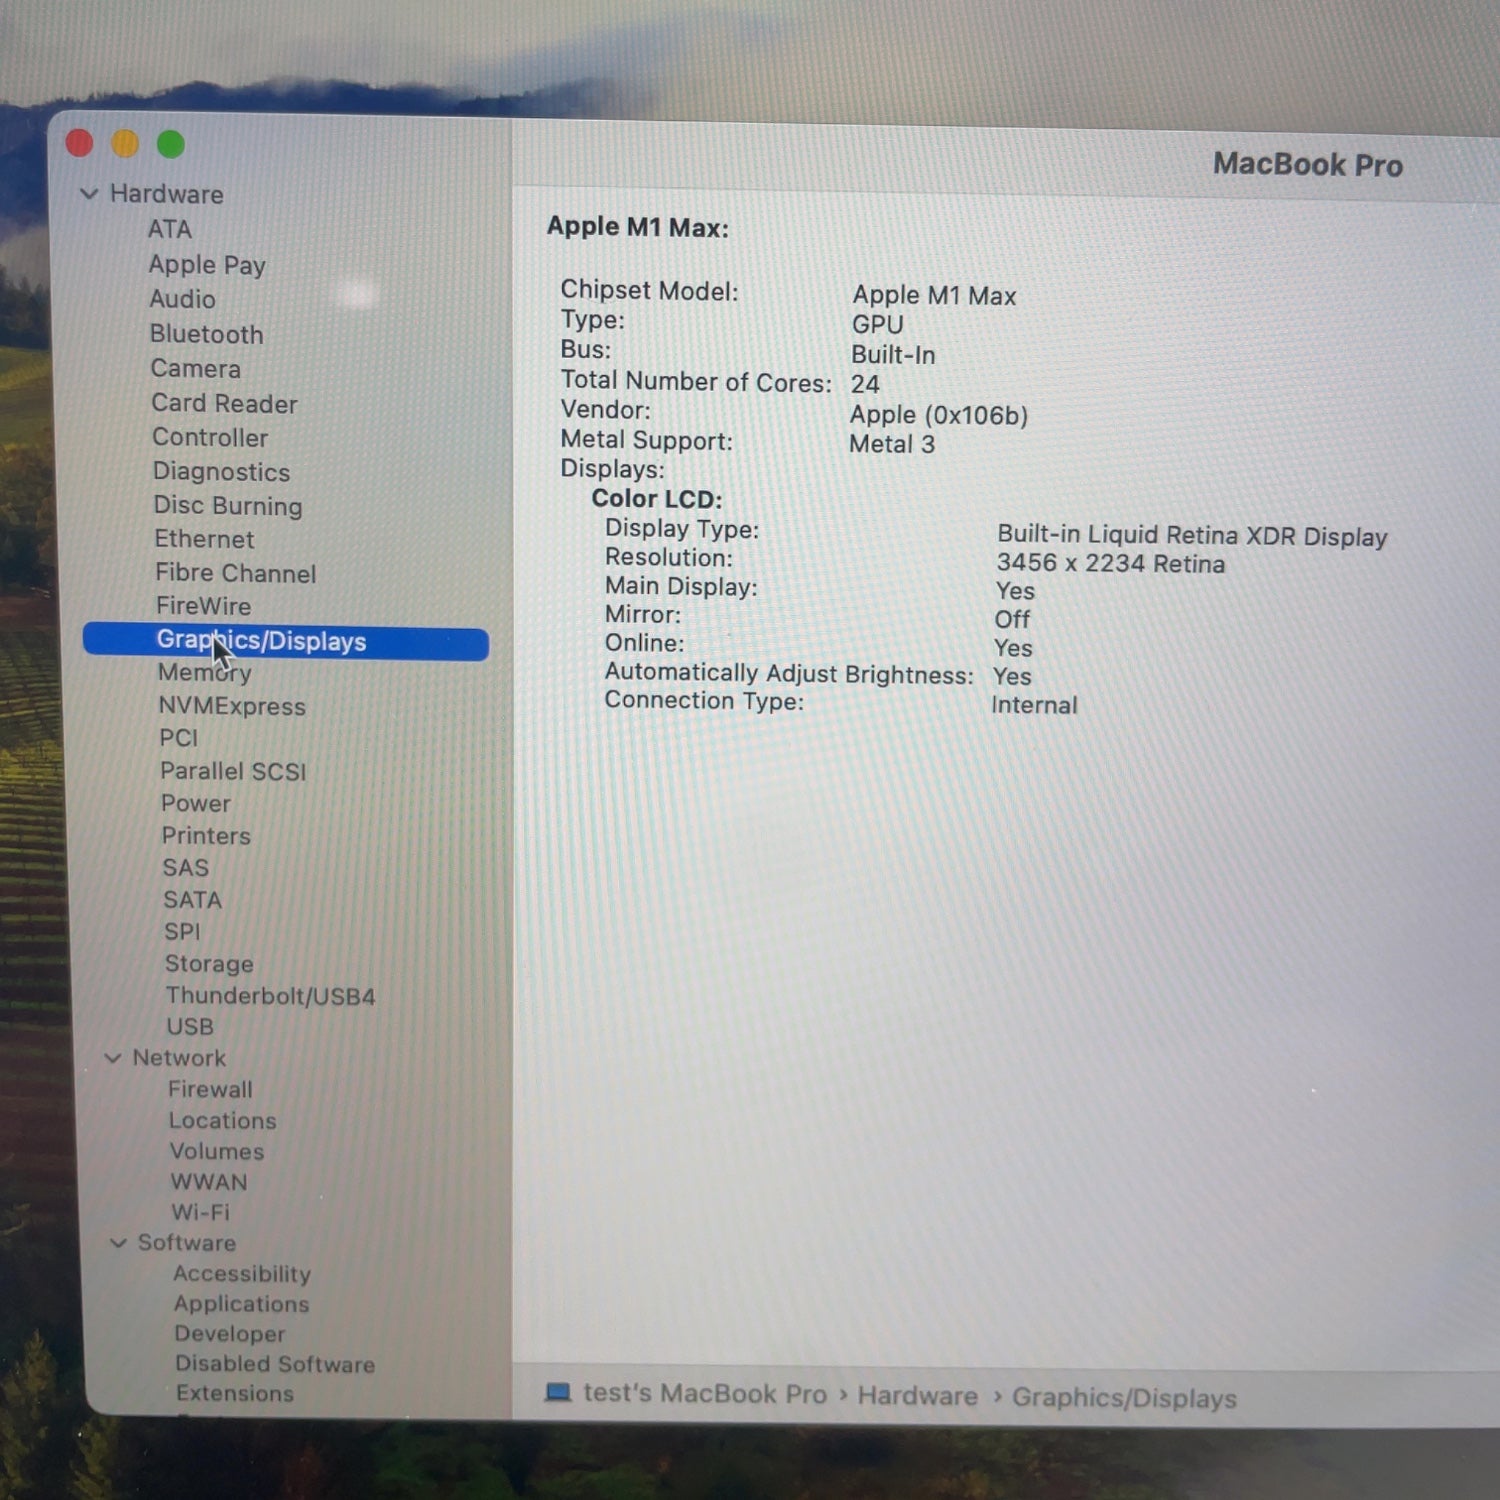Screen dimensions: 1500x1500
Task: Select Applications under Software
Action: 241,1304
